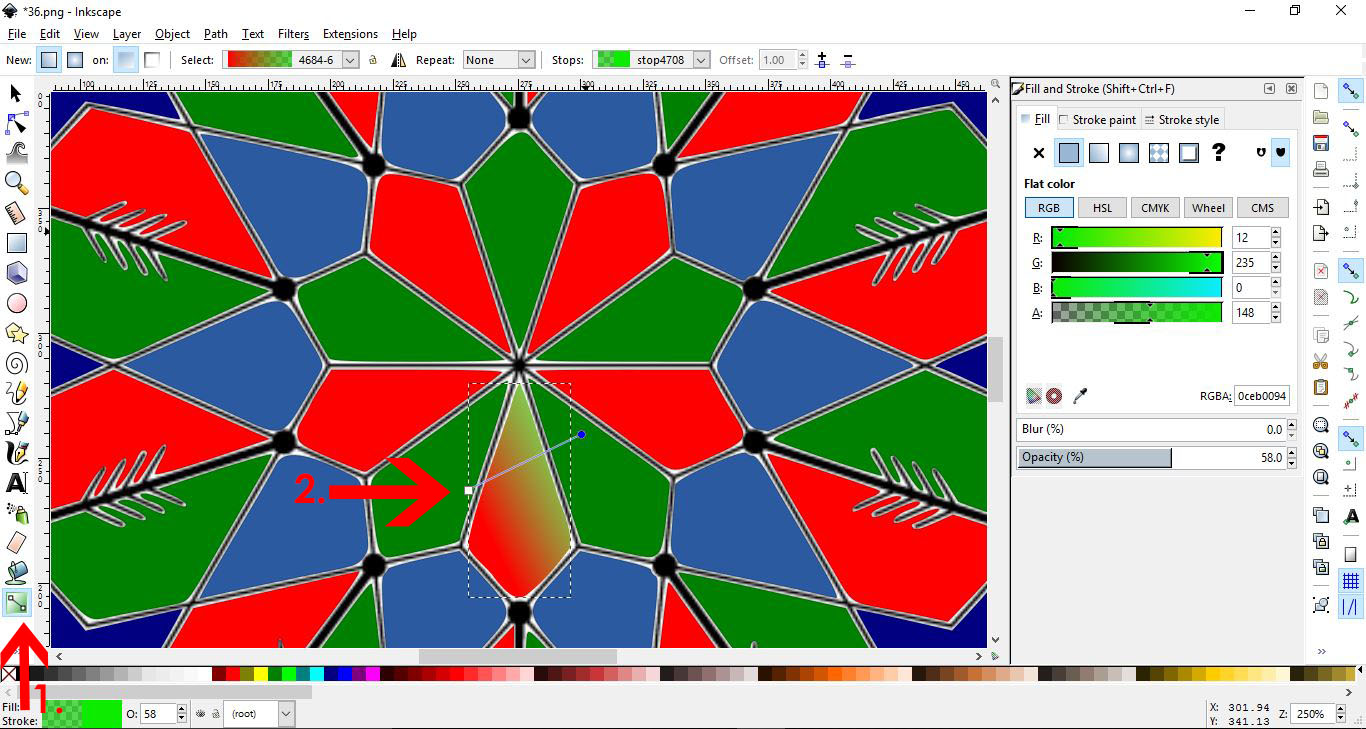
Task: Reverse the gradient direction icon
Action: 398,60
